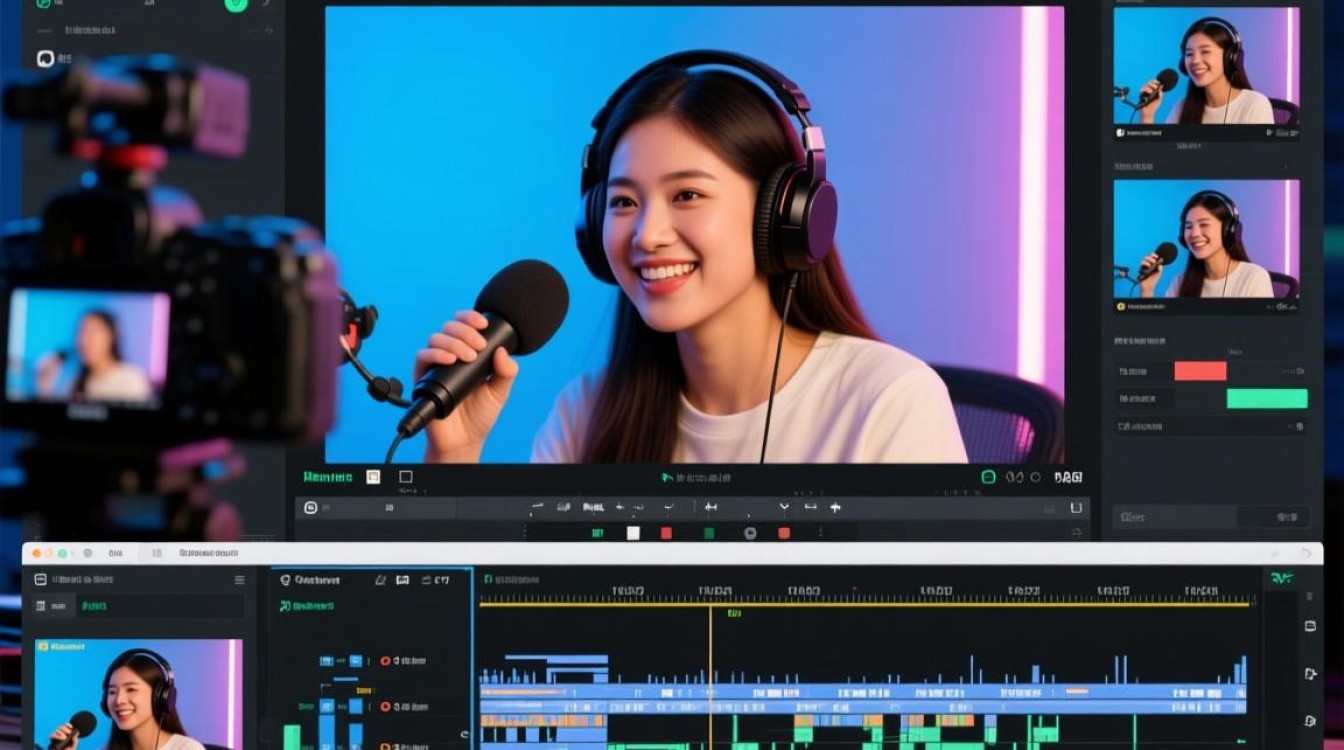
Task: Select the green color swatch in the right panel
Action: click(x=1267, y=398)
